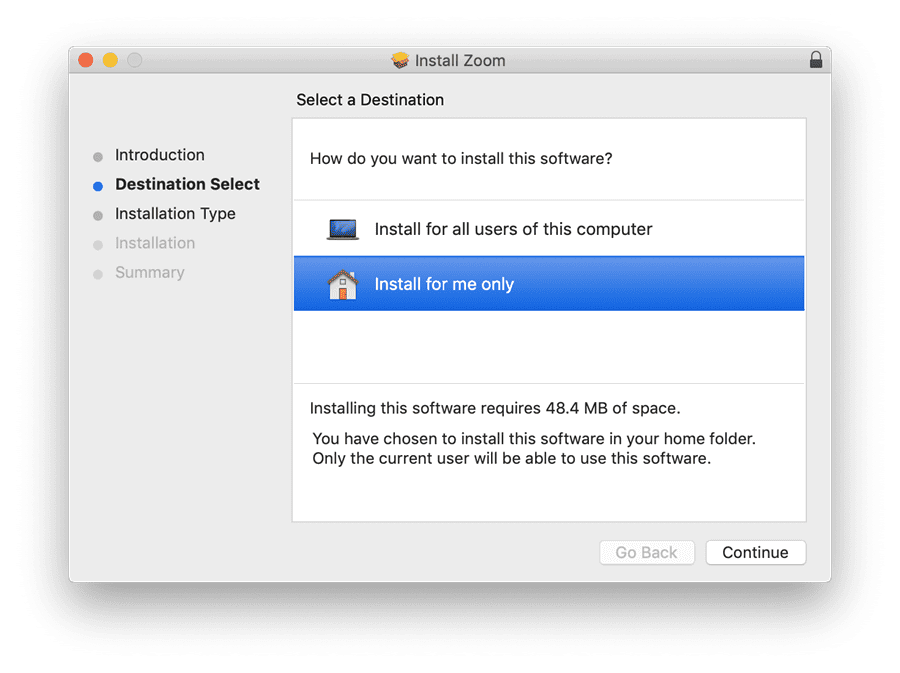
Task: Click the dot beside the Summary step
Action: [x=97, y=273]
